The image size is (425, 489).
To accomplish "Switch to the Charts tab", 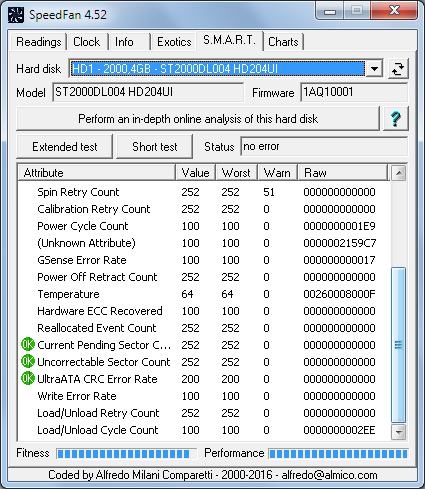I will 283,42.
